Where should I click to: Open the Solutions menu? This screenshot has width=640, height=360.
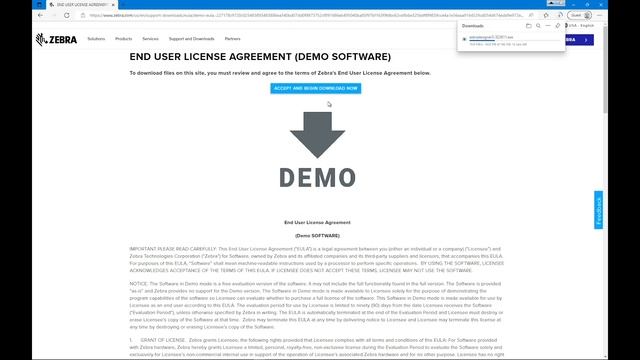[96, 39]
